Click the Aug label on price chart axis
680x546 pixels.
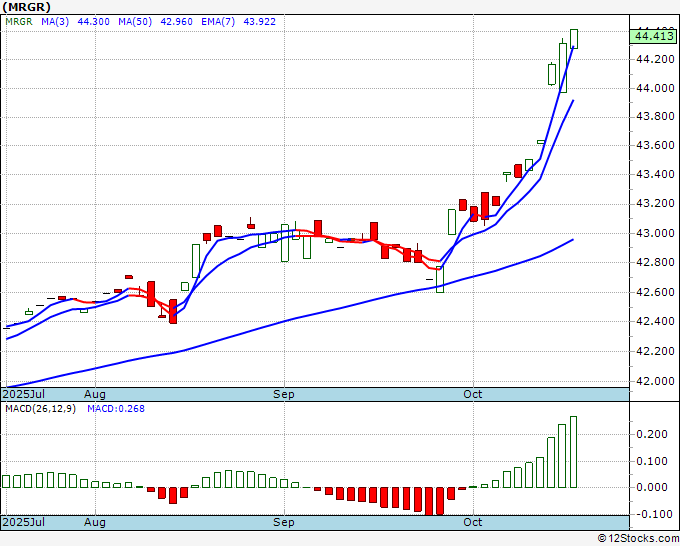tap(95, 394)
